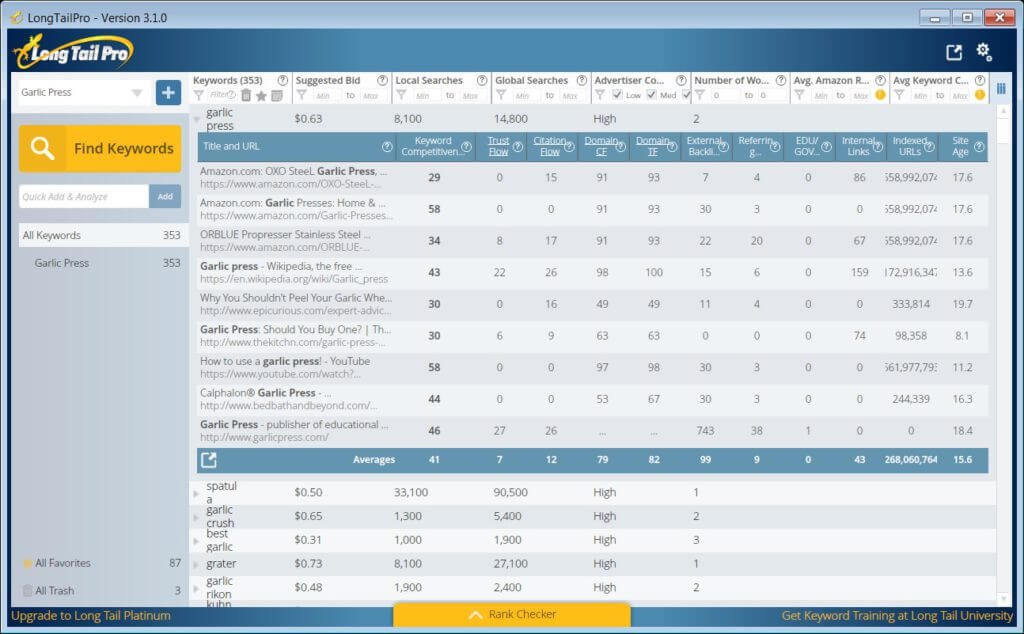Click the Quick Add & Analyze input field
This screenshot has height=634, width=1024.
[84, 196]
